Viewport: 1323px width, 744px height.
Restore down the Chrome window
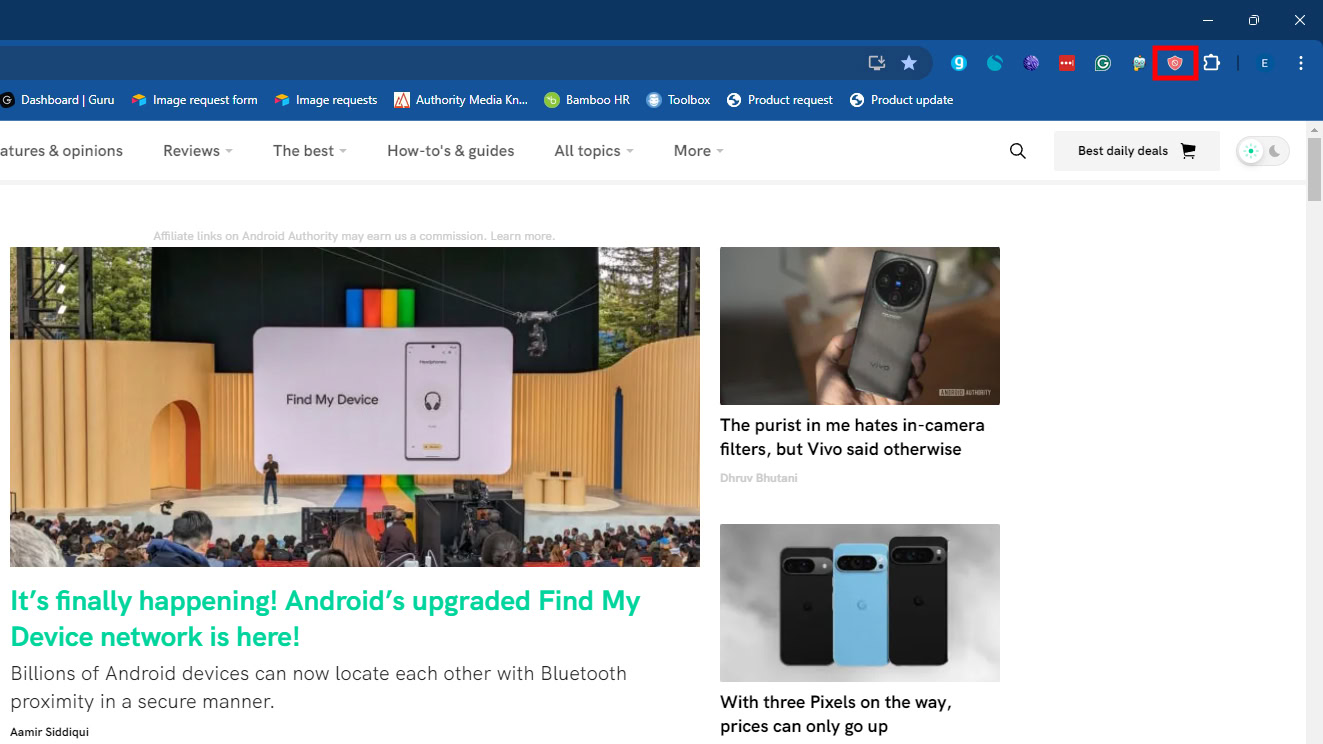click(x=1254, y=20)
